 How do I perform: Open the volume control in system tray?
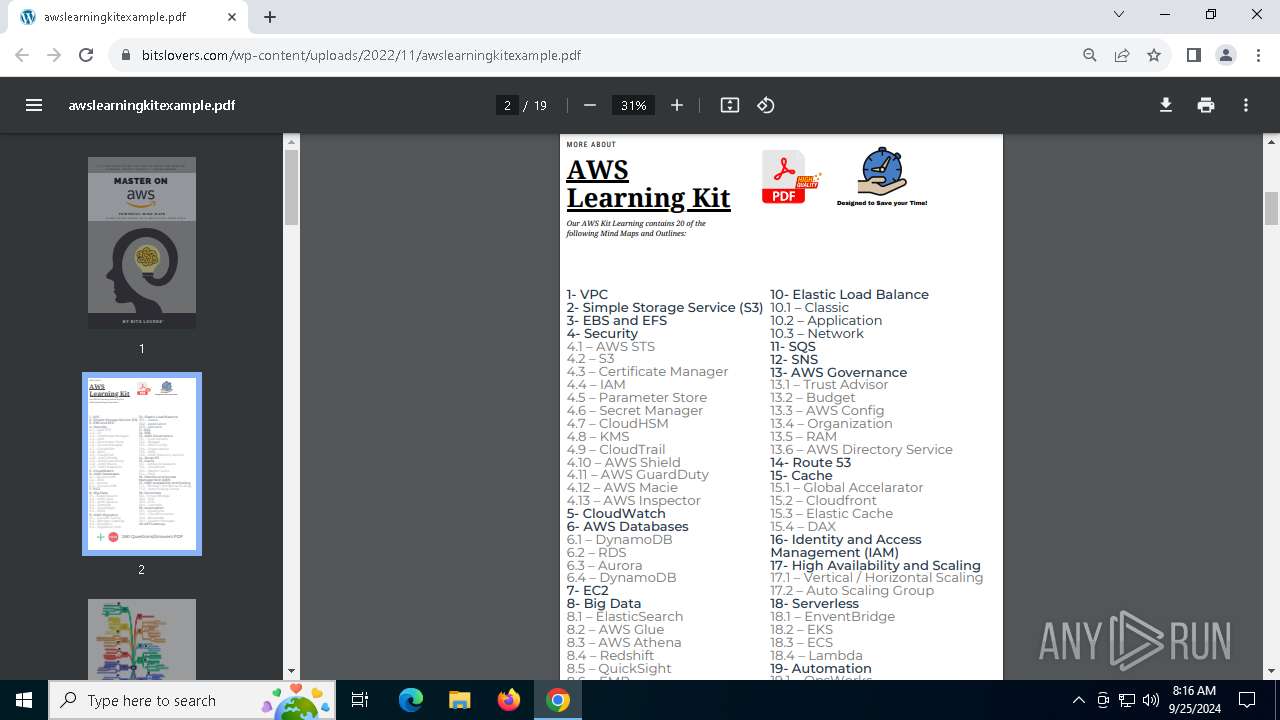coord(1151,700)
